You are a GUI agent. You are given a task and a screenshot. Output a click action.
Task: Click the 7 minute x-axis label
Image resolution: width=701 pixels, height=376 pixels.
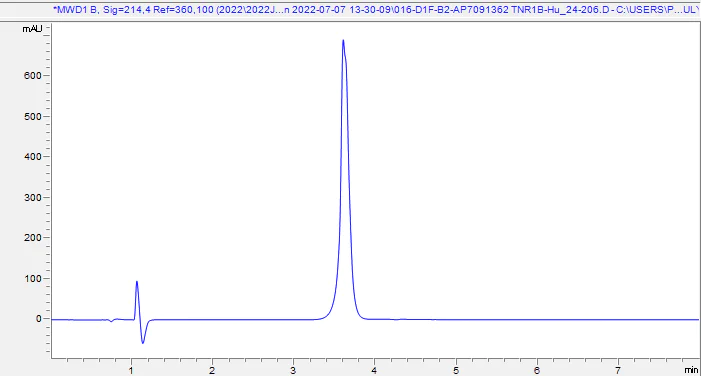[x=618, y=370]
